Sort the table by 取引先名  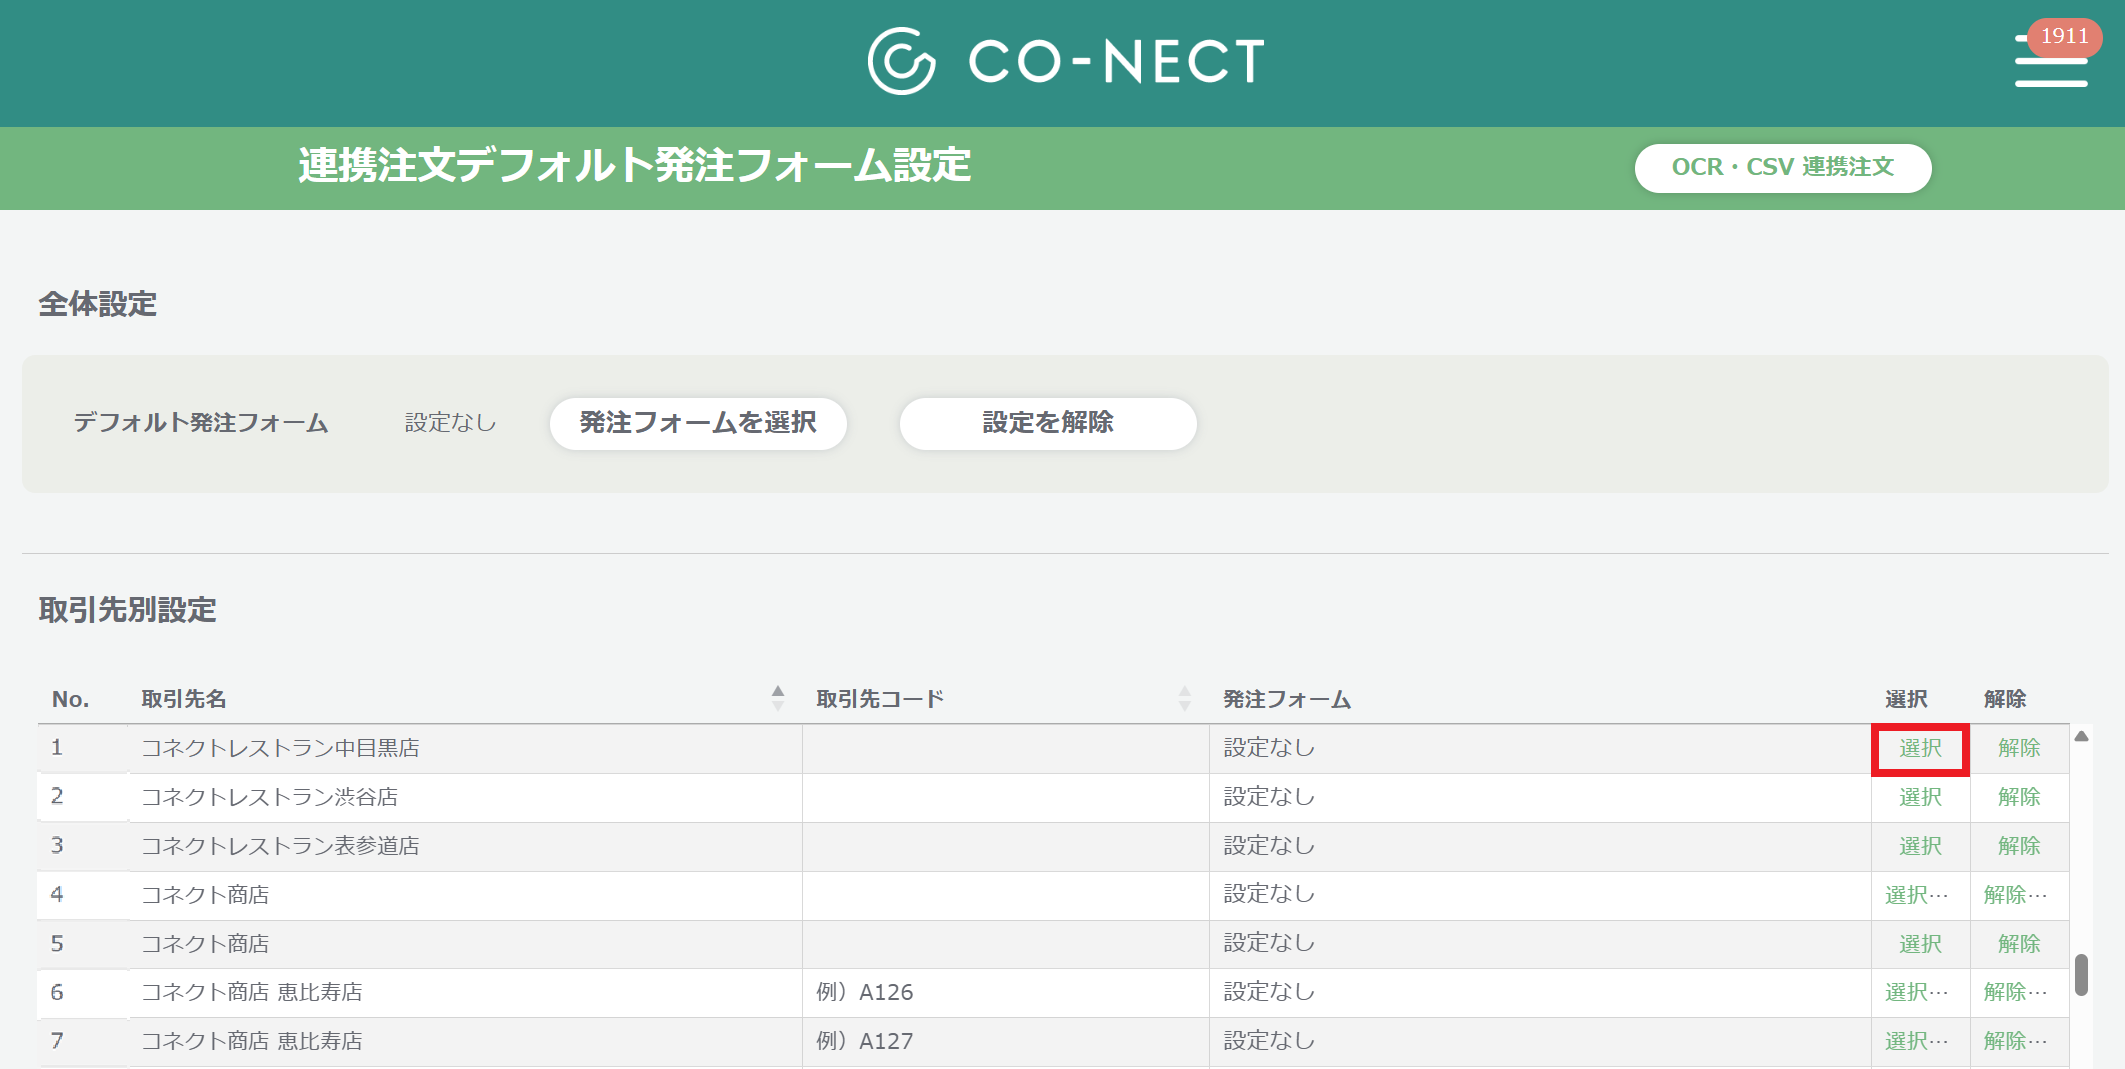point(778,698)
